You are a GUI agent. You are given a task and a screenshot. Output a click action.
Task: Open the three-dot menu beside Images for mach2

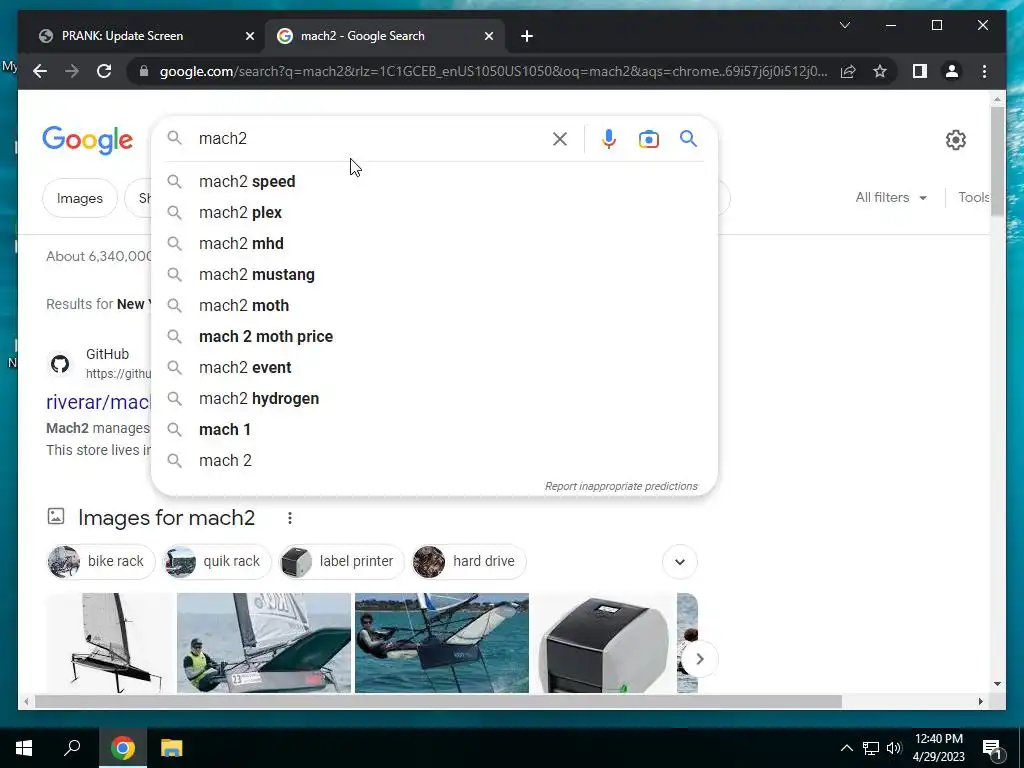click(x=290, y=518)
